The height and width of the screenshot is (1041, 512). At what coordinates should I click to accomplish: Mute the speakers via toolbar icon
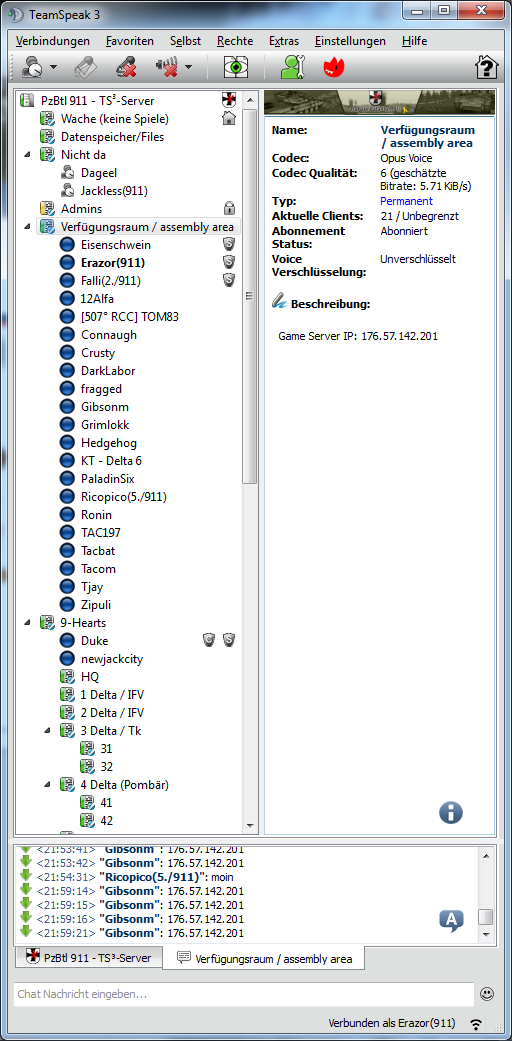coord(166,66)
